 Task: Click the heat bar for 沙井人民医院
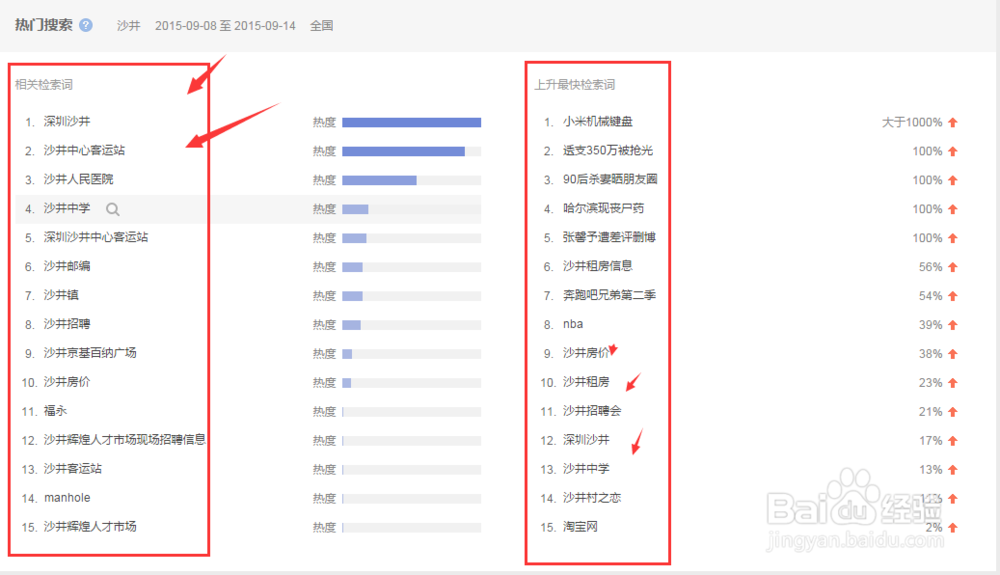point(411,180)
